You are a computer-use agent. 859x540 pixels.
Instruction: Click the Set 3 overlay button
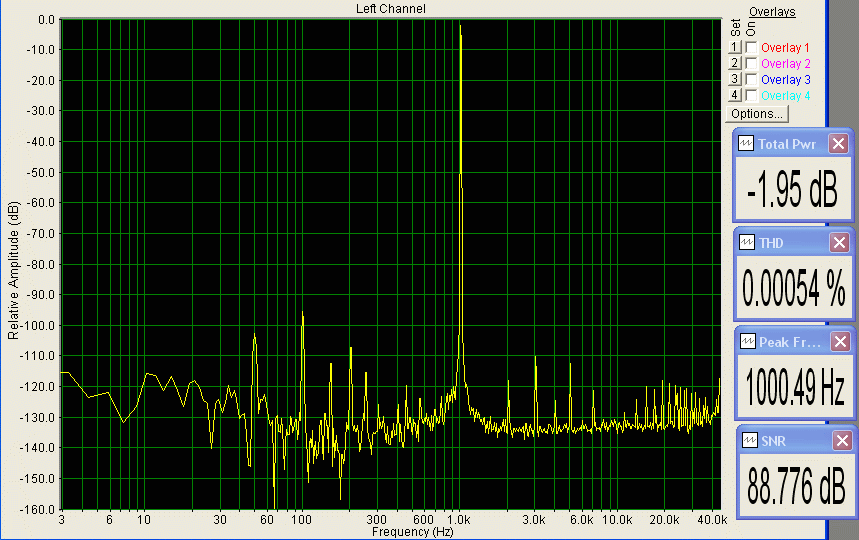point(735,79)
